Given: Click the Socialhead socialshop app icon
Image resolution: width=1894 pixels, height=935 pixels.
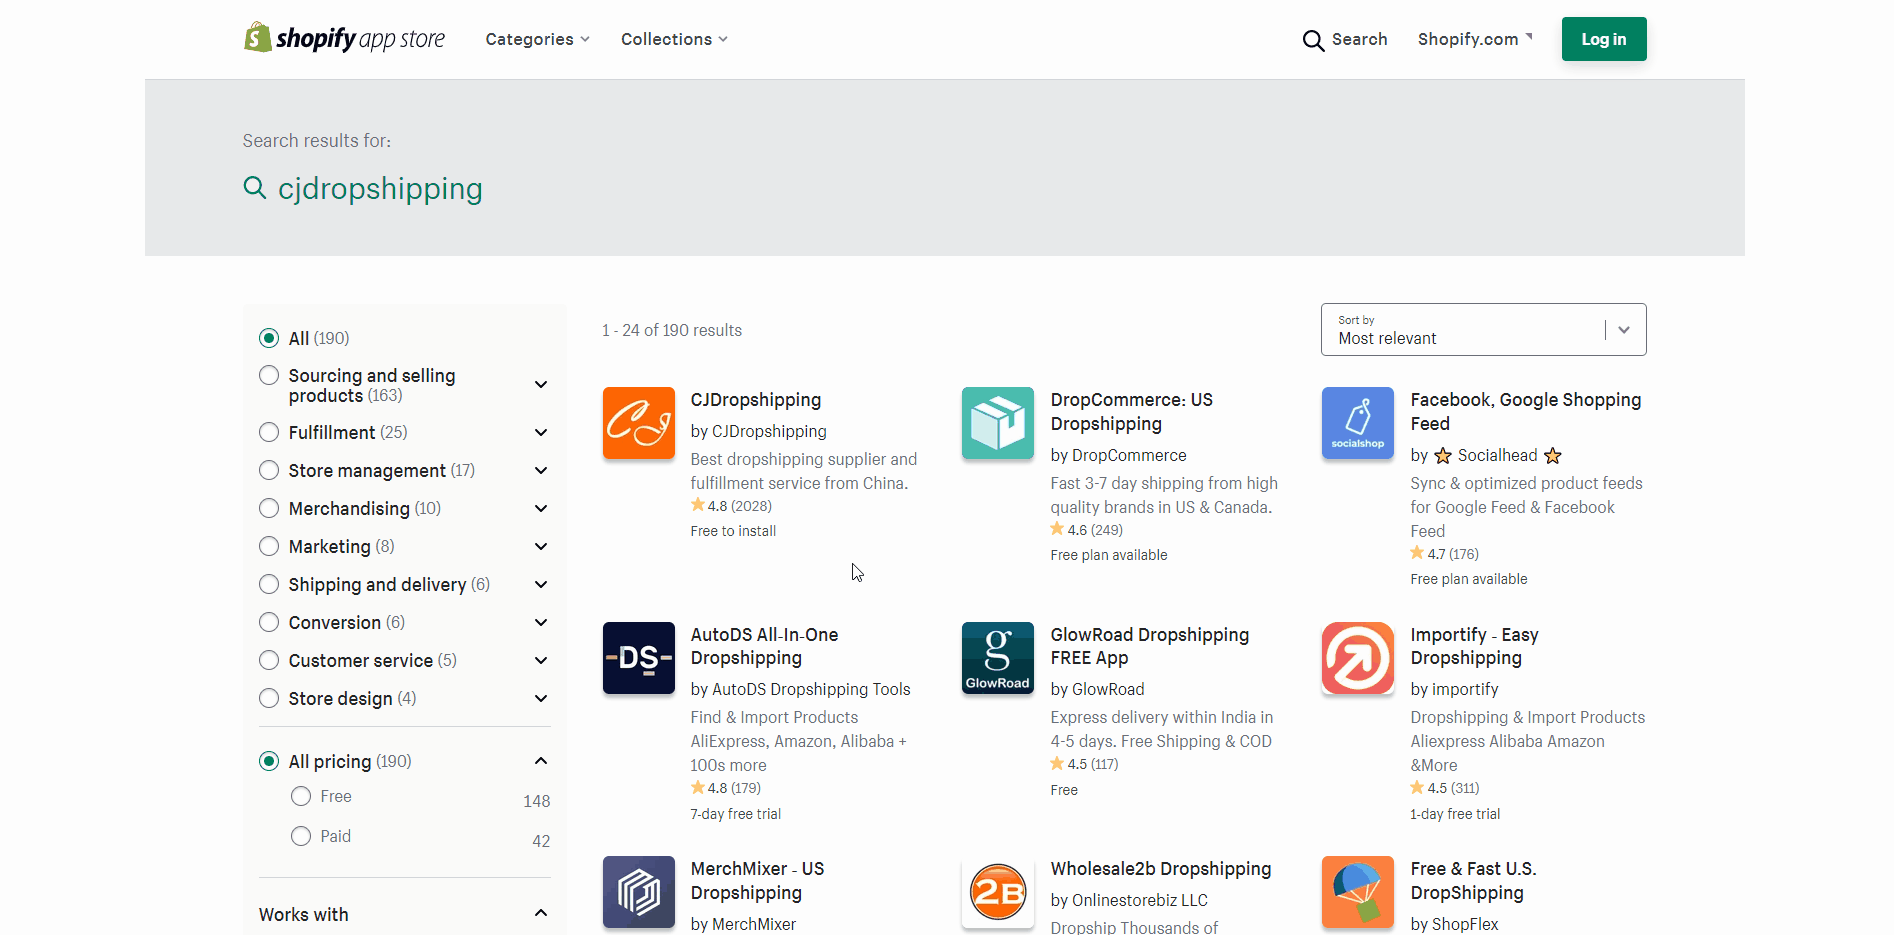Looking at the screenshot, I should [1357, 423].
